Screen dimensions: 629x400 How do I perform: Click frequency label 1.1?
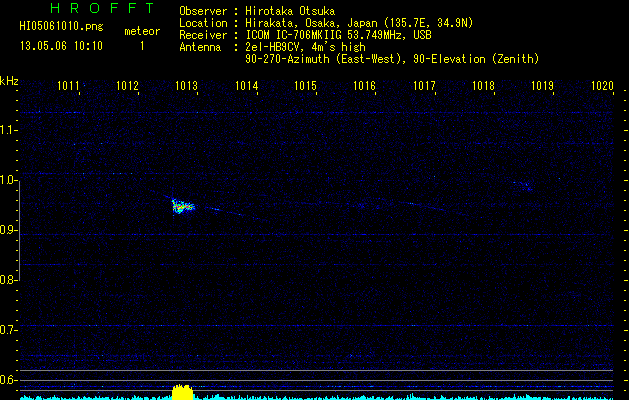[8, 130]
